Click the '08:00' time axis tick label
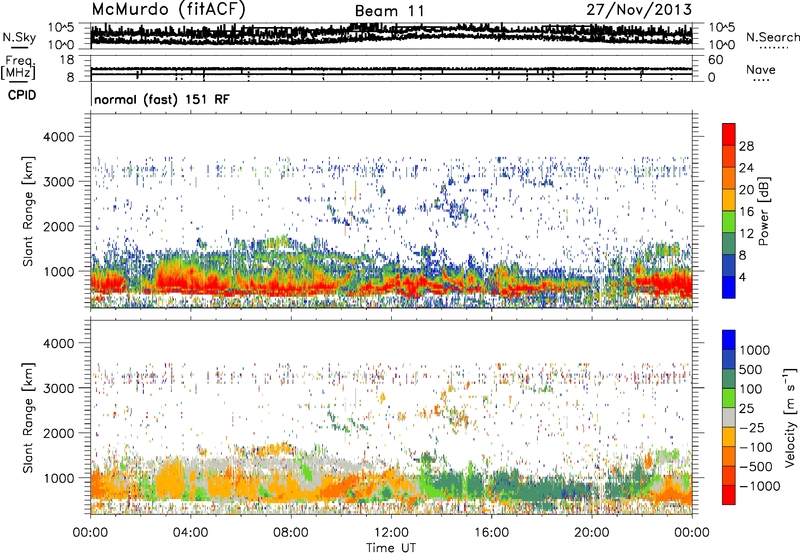 [x=291, y=533]
